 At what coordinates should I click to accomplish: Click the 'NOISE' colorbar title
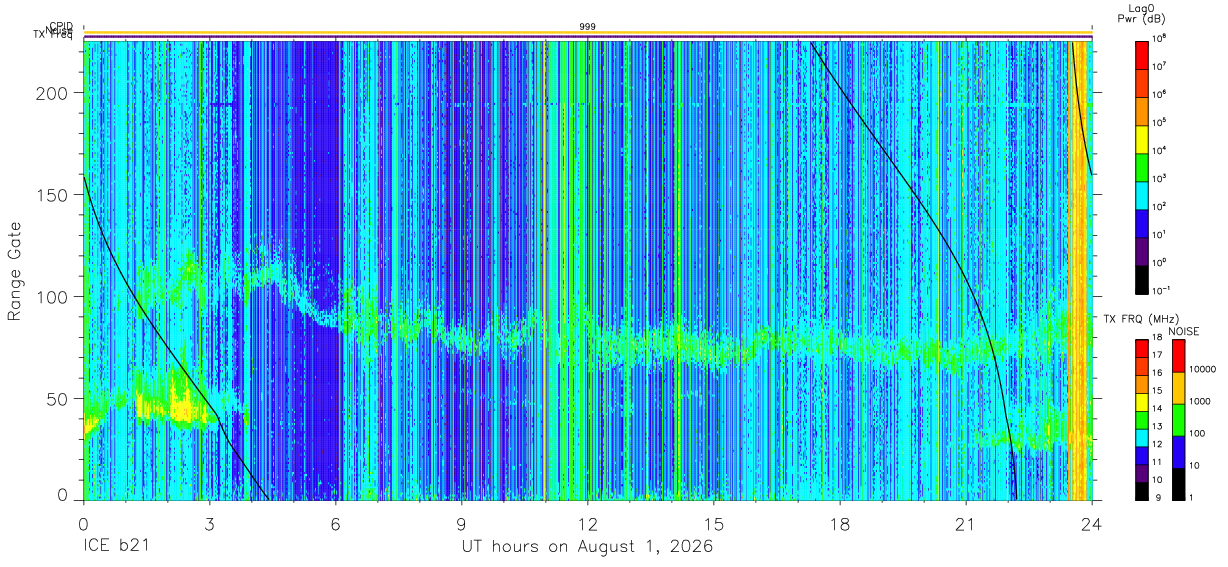click(1183, 331)
